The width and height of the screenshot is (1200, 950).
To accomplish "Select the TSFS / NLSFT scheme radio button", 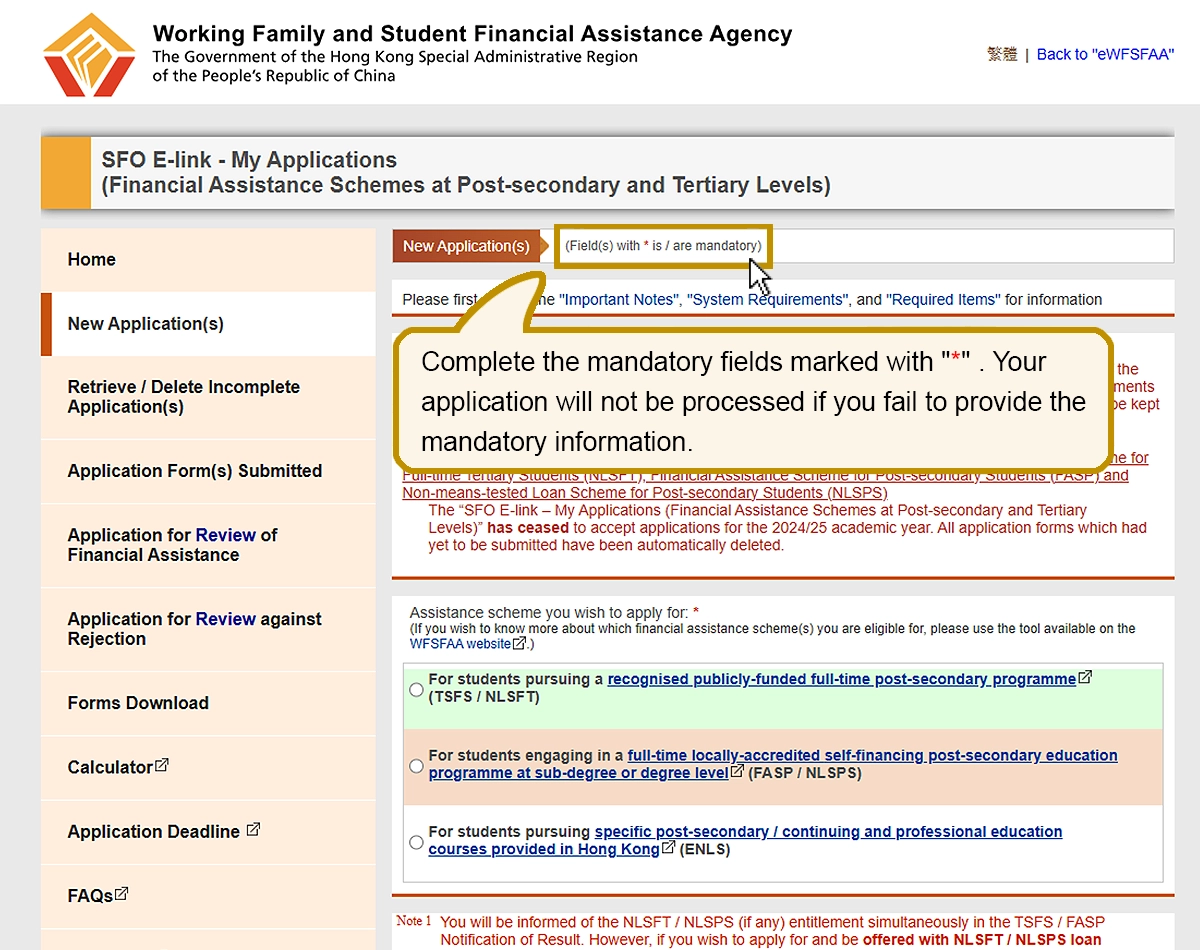I will [x=416, y=689].
